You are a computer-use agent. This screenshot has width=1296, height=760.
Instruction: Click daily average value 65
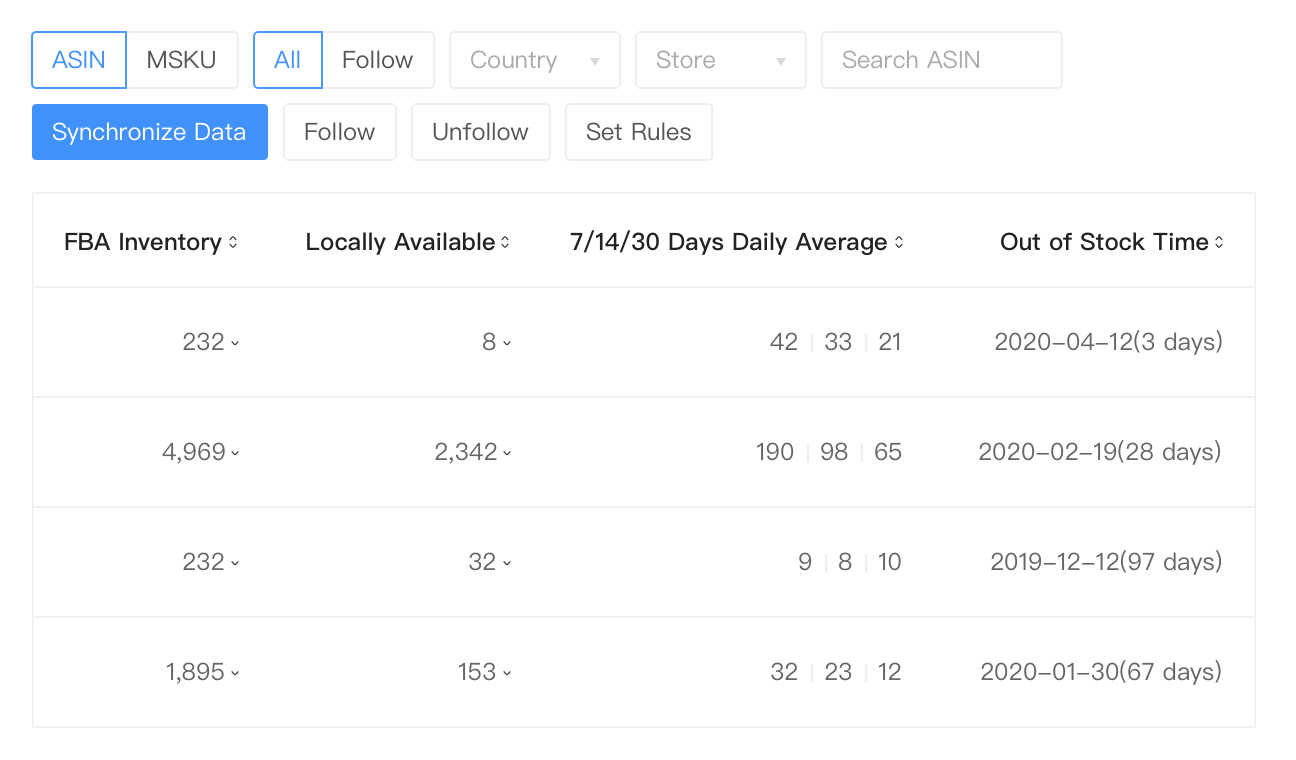pyautogui.click(x=888, y=452)
